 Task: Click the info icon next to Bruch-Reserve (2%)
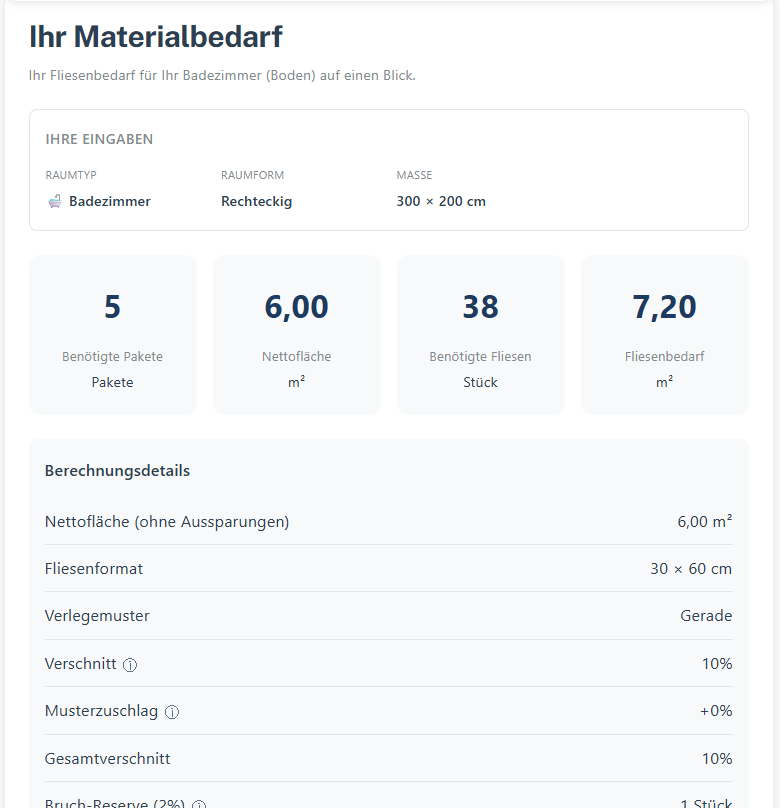[x=199, y=804]
